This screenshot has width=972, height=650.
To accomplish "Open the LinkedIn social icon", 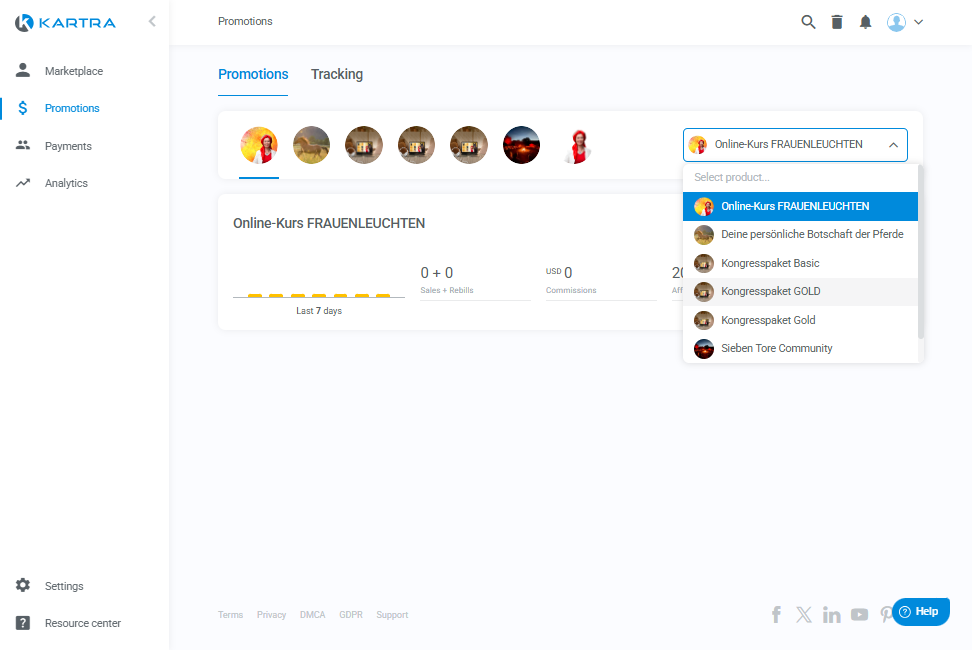I will click(831, 615).
